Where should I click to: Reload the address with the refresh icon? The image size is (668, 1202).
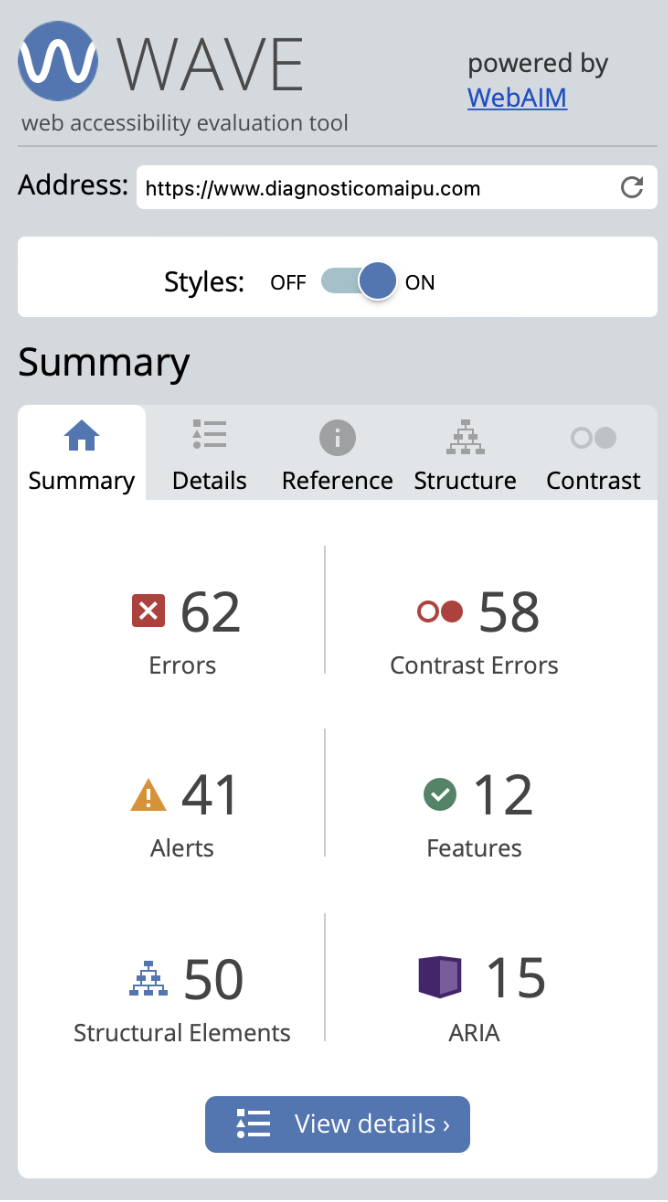click(632, 187)
